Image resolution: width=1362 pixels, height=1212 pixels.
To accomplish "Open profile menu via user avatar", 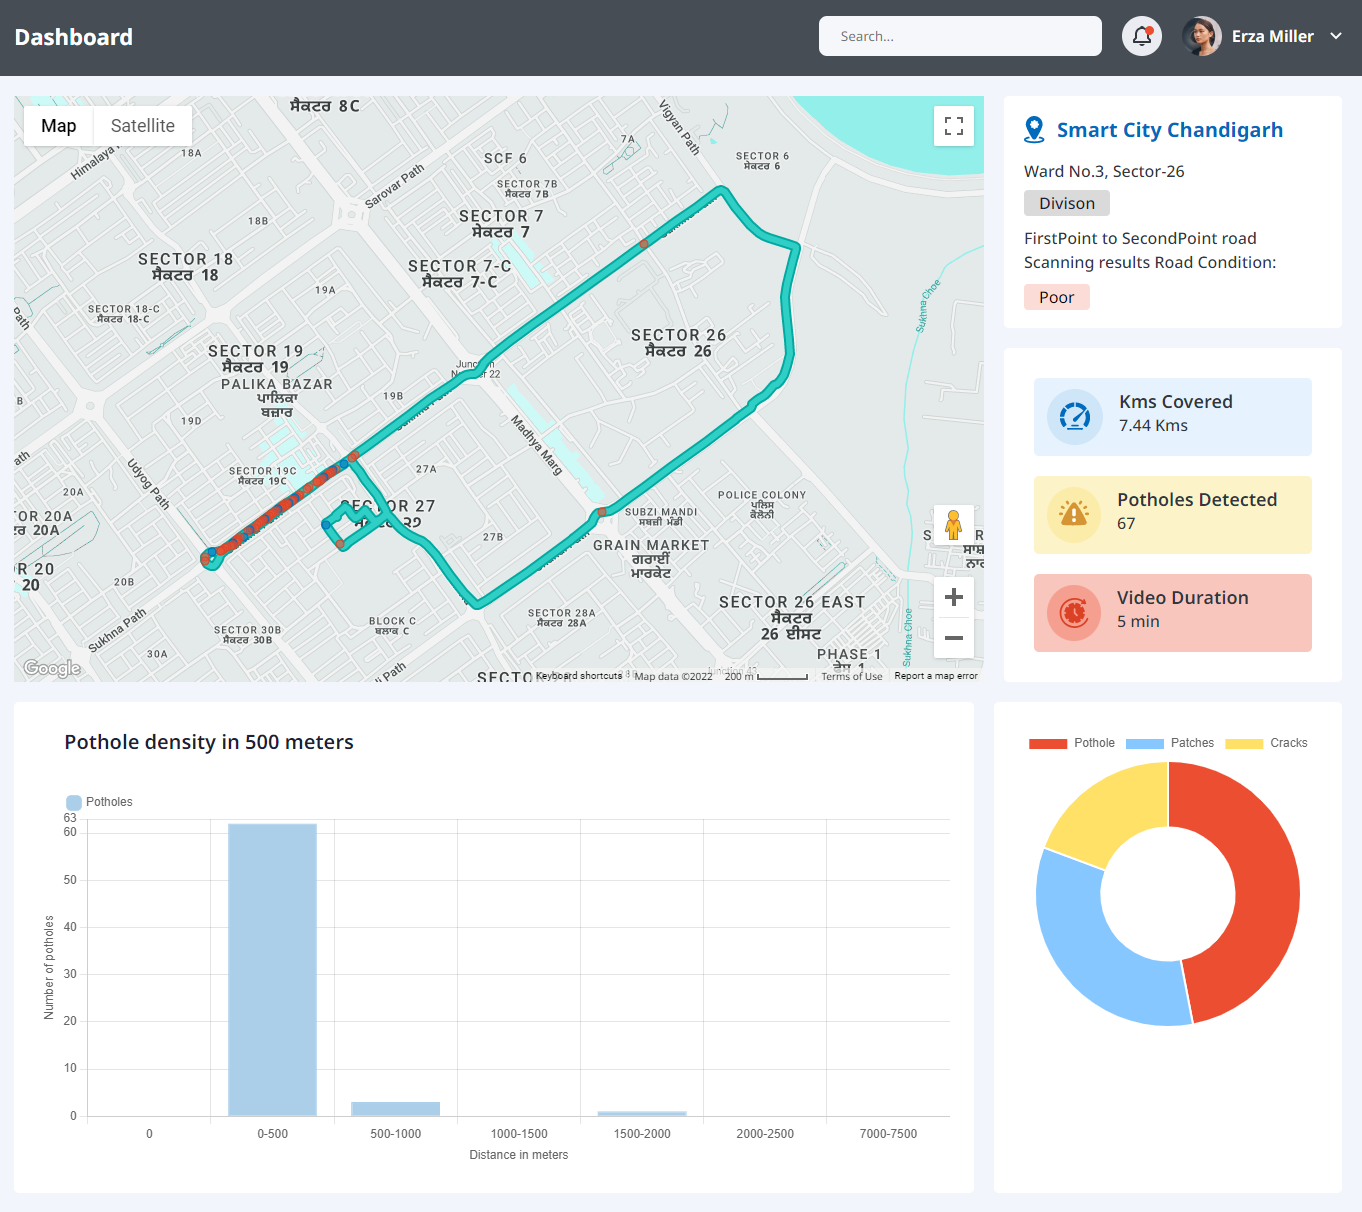I will point(1201,36).
